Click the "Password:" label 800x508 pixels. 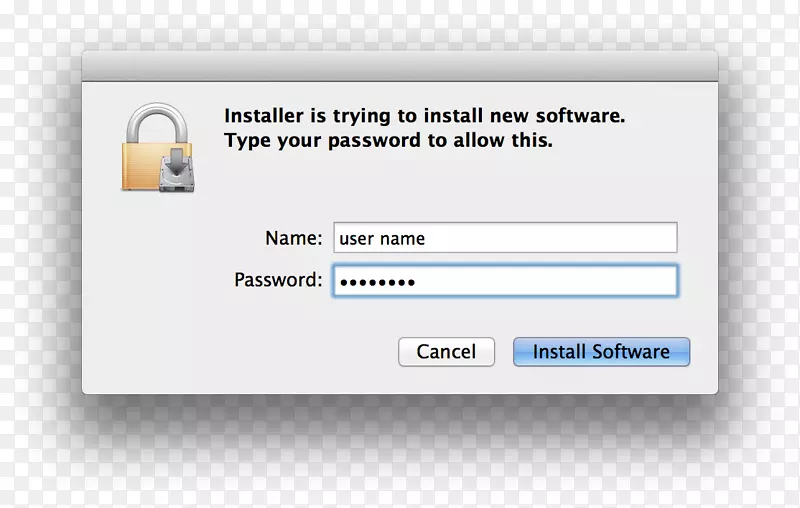[278, 280]
